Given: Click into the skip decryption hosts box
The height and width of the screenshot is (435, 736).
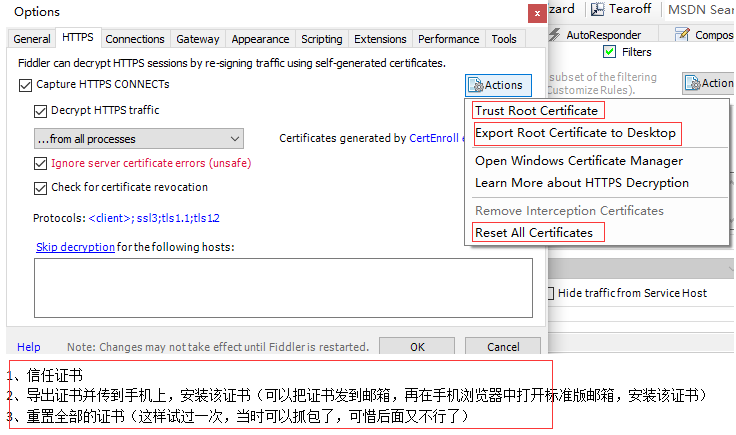Looking at the screenshot, I should click(x=284, y=288).
